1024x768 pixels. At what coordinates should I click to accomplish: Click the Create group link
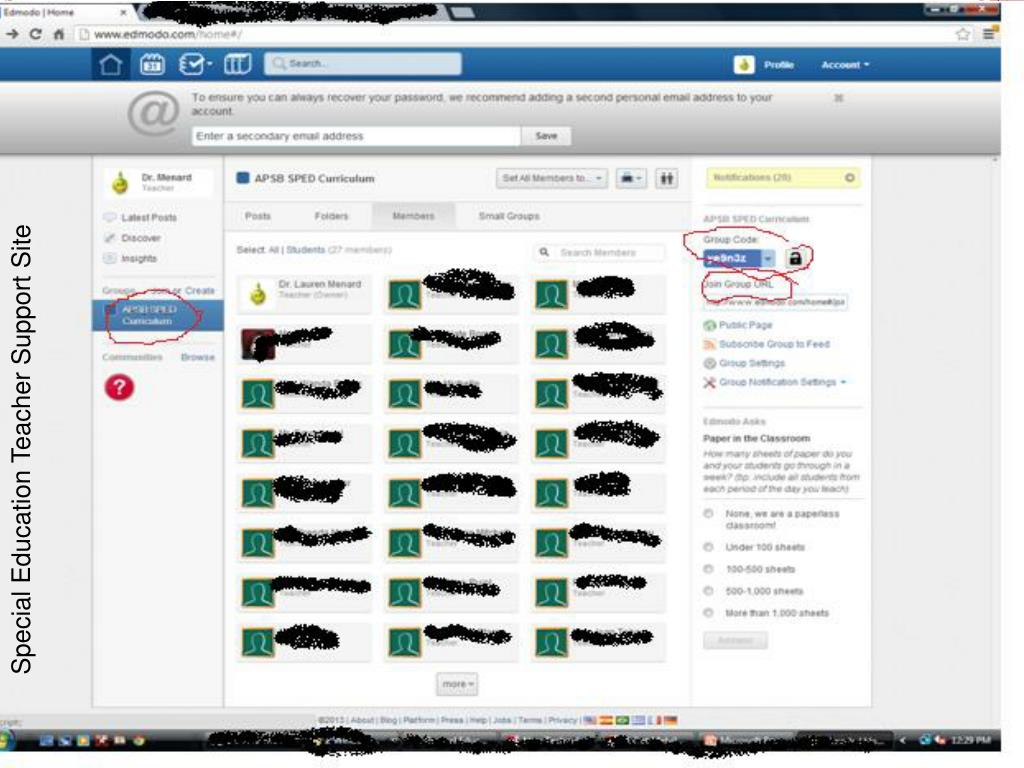coord(200,291)
